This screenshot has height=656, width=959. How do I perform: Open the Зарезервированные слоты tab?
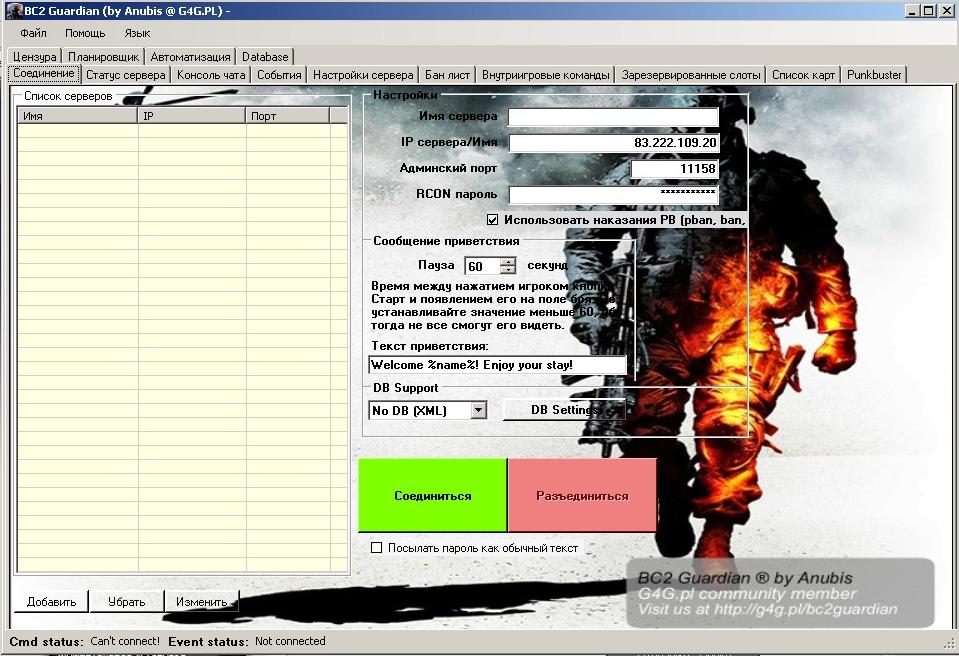(x=691, y=75)
